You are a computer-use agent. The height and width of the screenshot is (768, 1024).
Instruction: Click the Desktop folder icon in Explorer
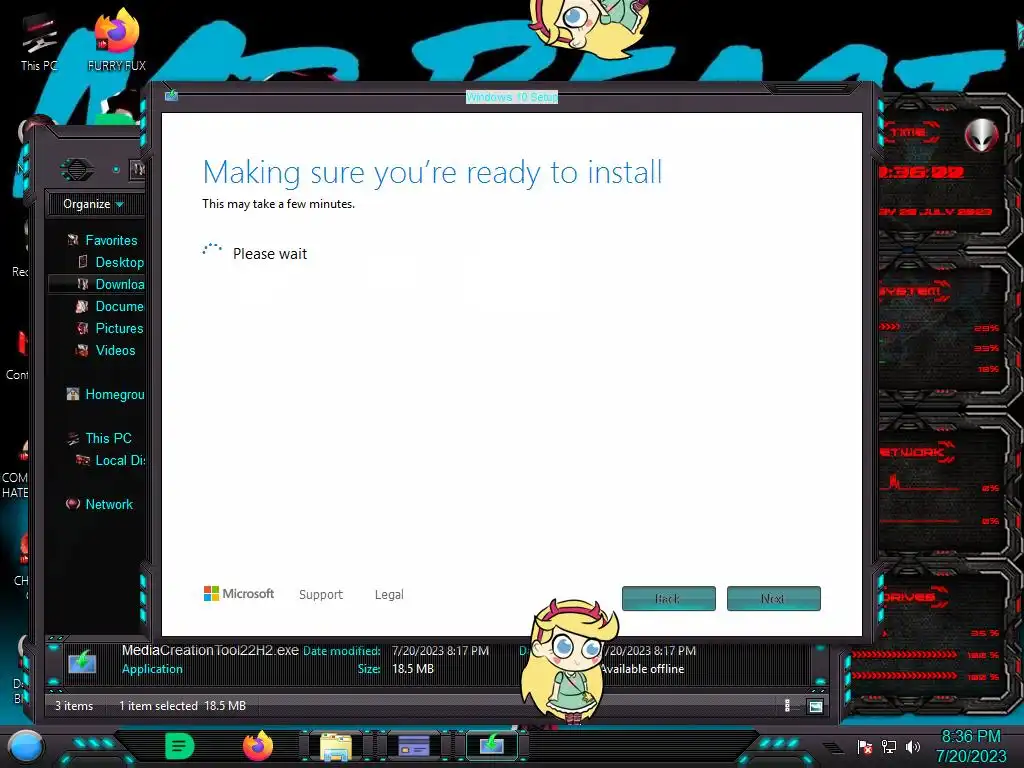82,262
